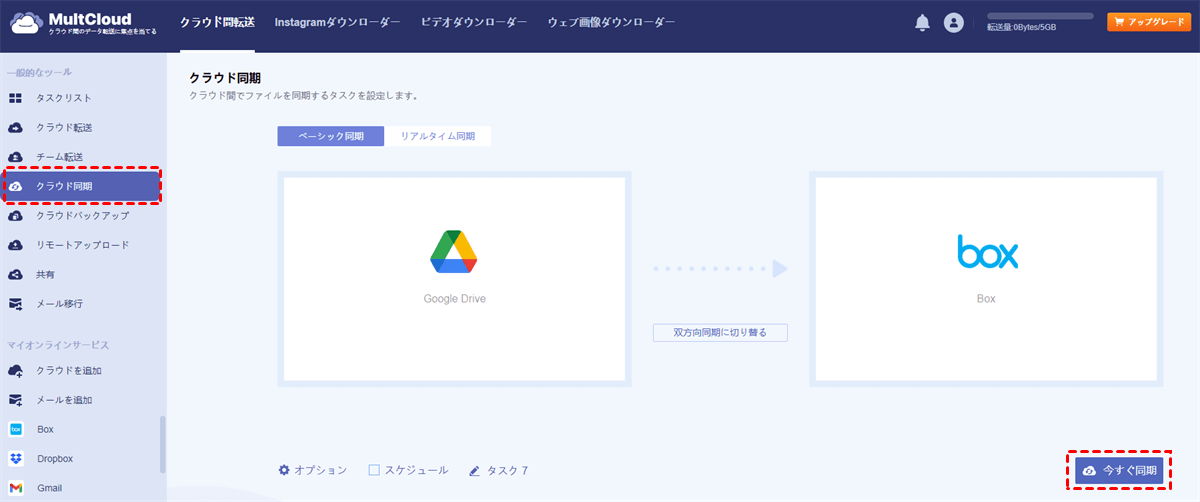This screenshot has width=1200, height=502.
Task: Open リモートアップロード in sidebar
Action: coord(83,245)
